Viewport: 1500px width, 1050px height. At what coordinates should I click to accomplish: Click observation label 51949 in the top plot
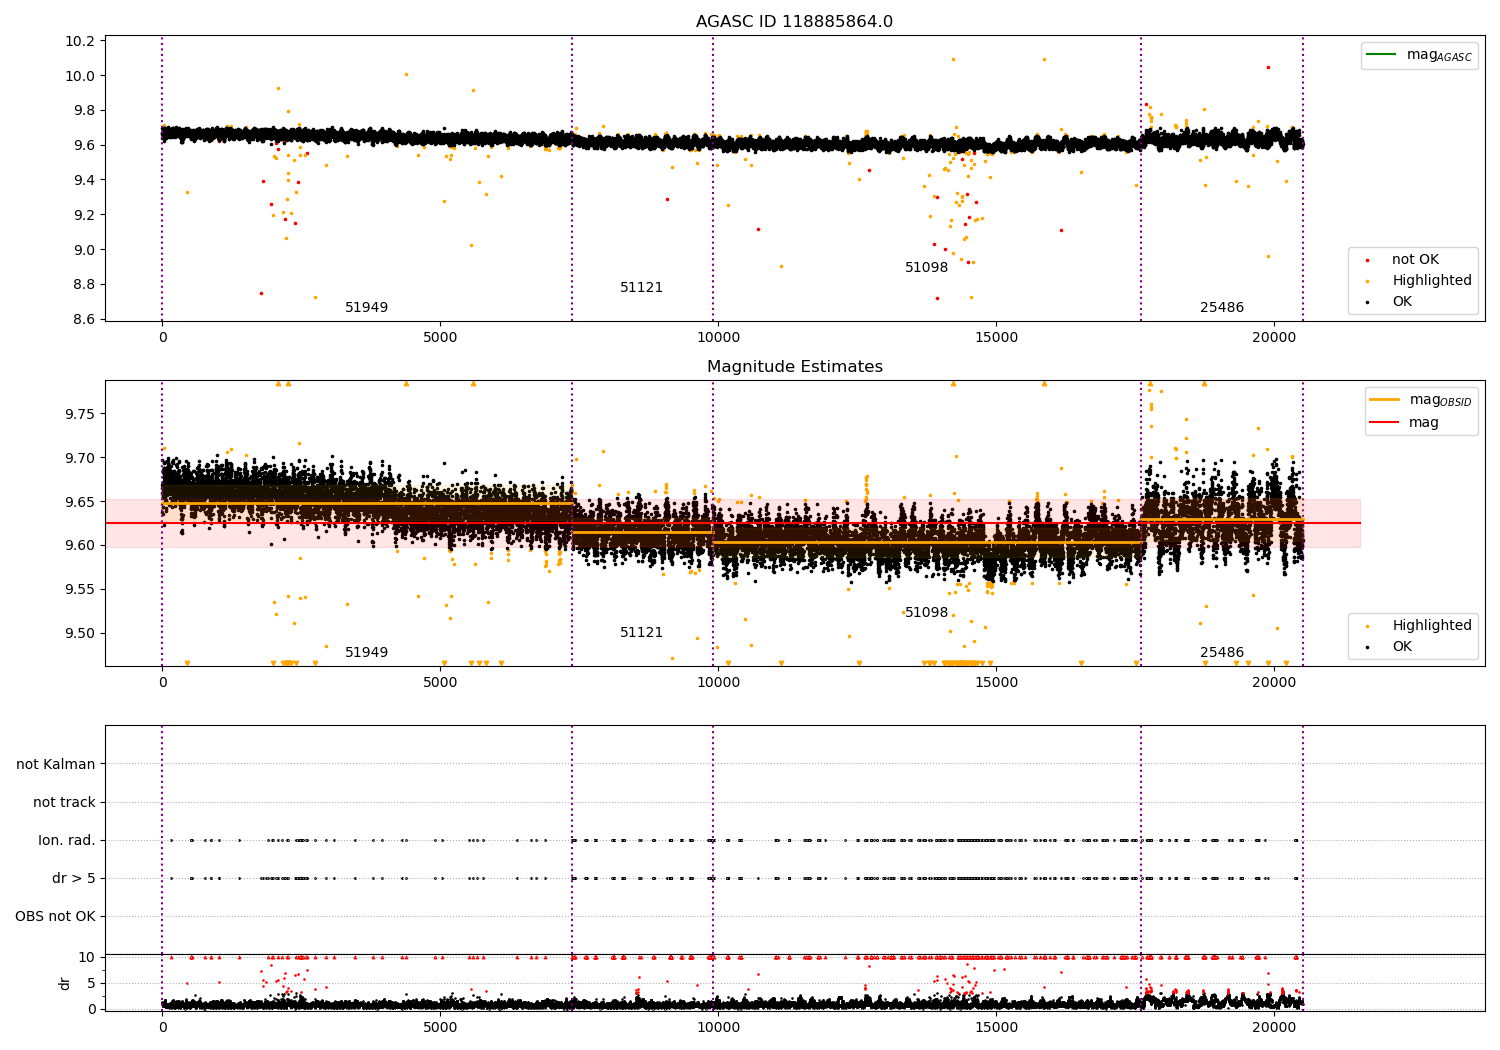click(366, 308)
